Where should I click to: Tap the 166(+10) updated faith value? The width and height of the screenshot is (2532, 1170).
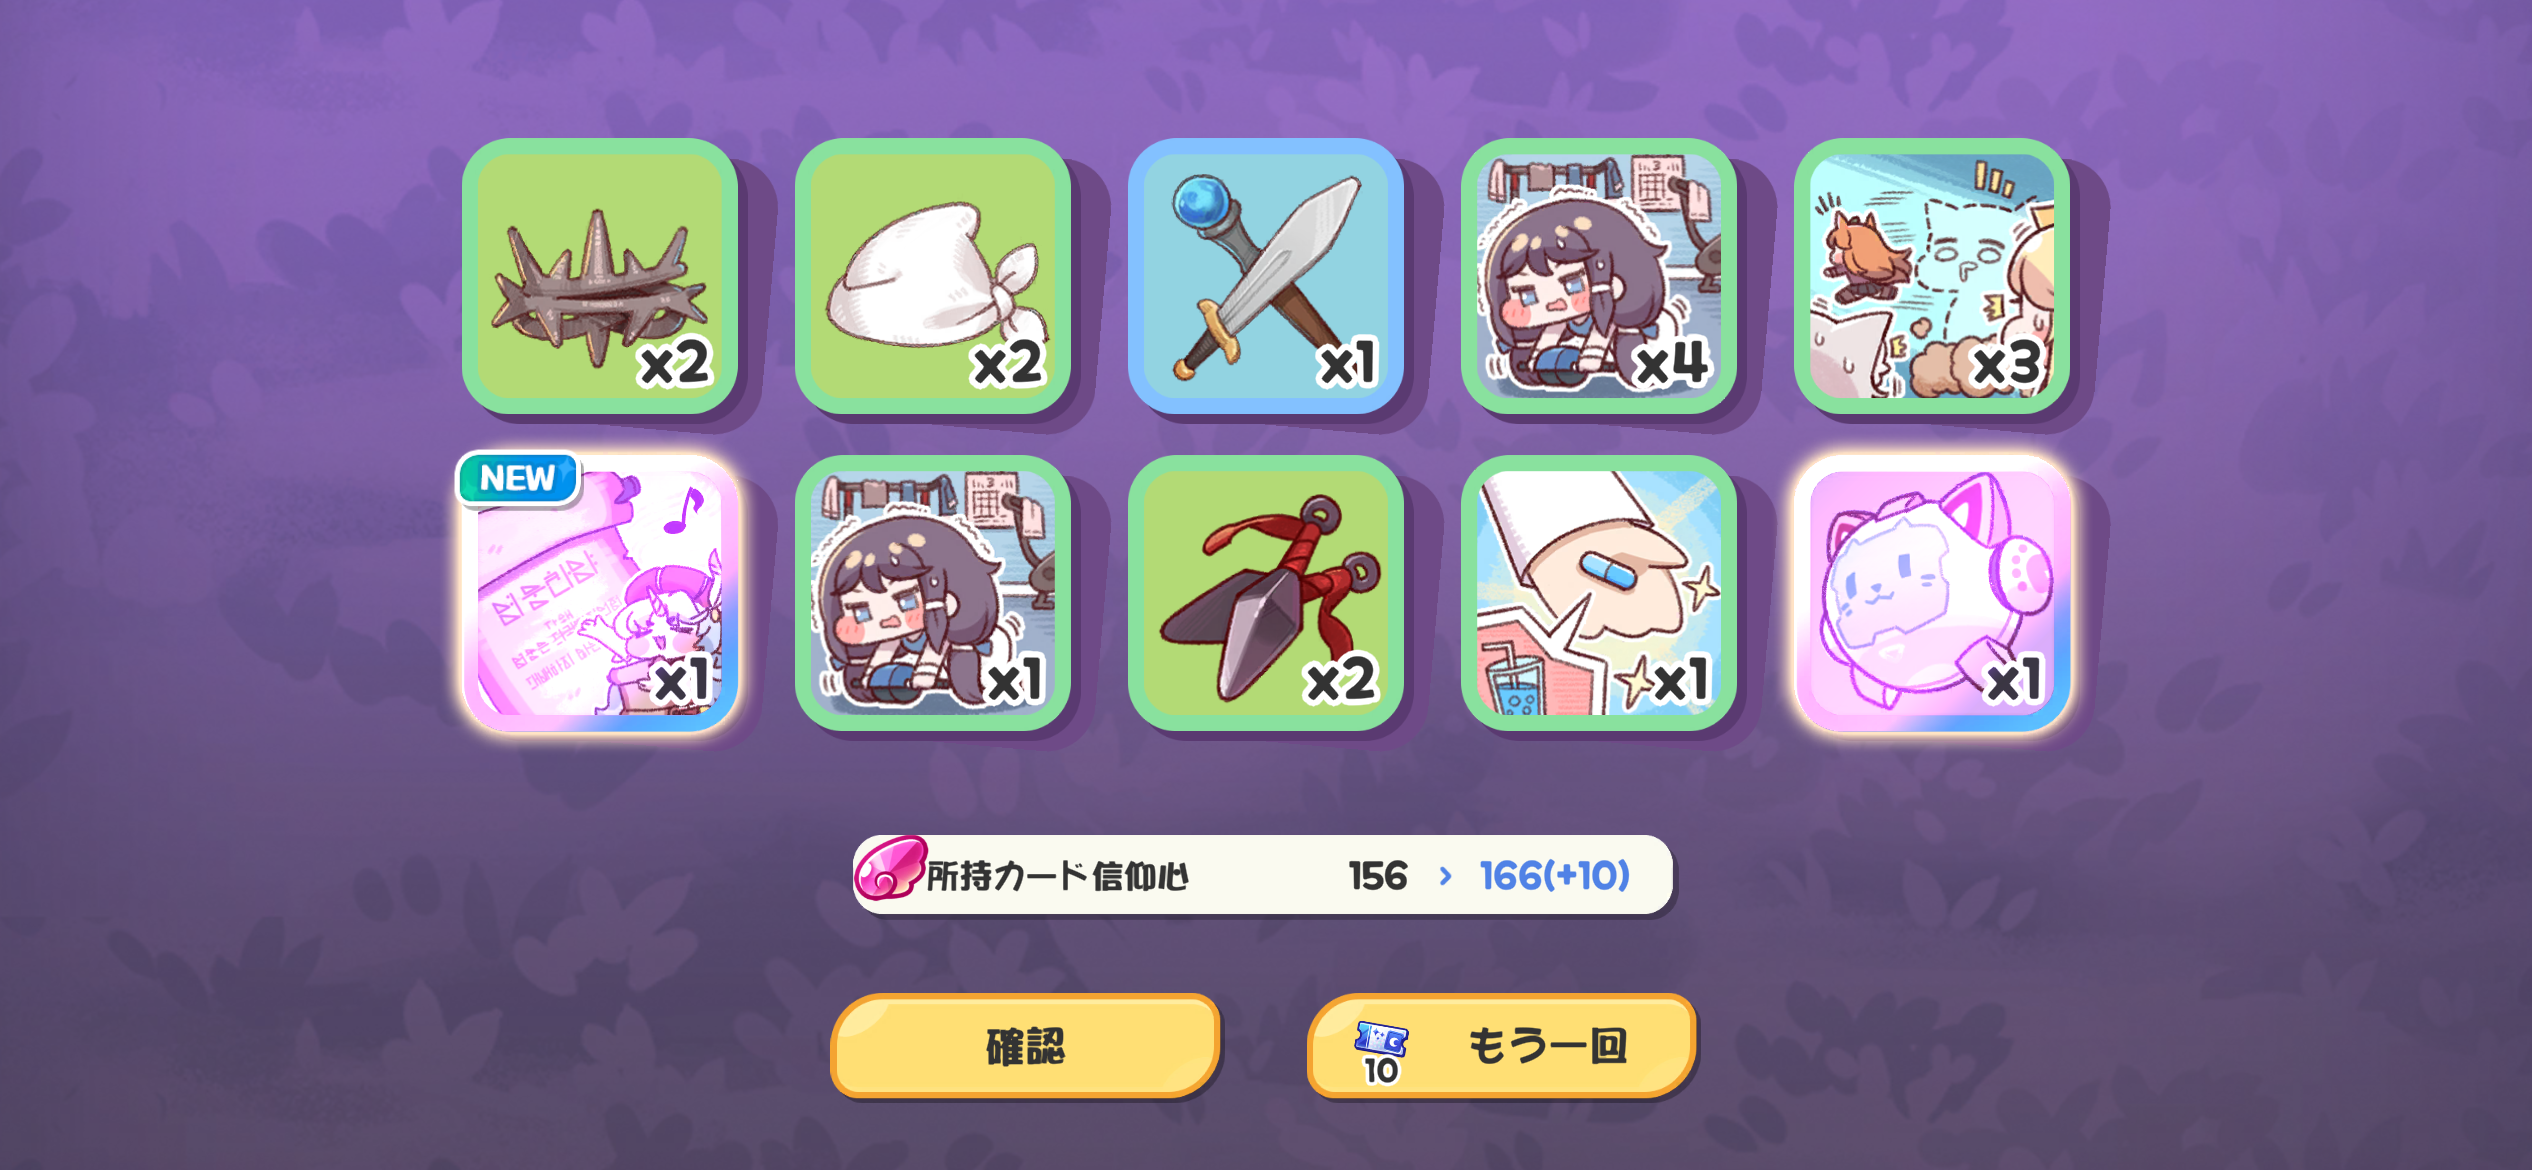(x=1555, y=876)
